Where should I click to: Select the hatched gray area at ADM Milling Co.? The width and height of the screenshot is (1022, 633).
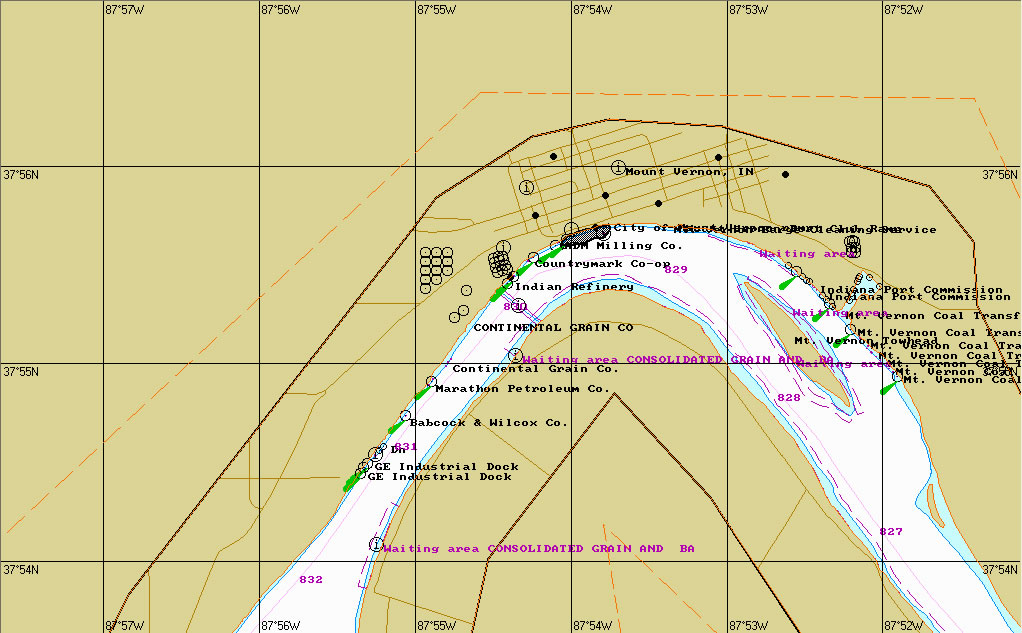586,235
